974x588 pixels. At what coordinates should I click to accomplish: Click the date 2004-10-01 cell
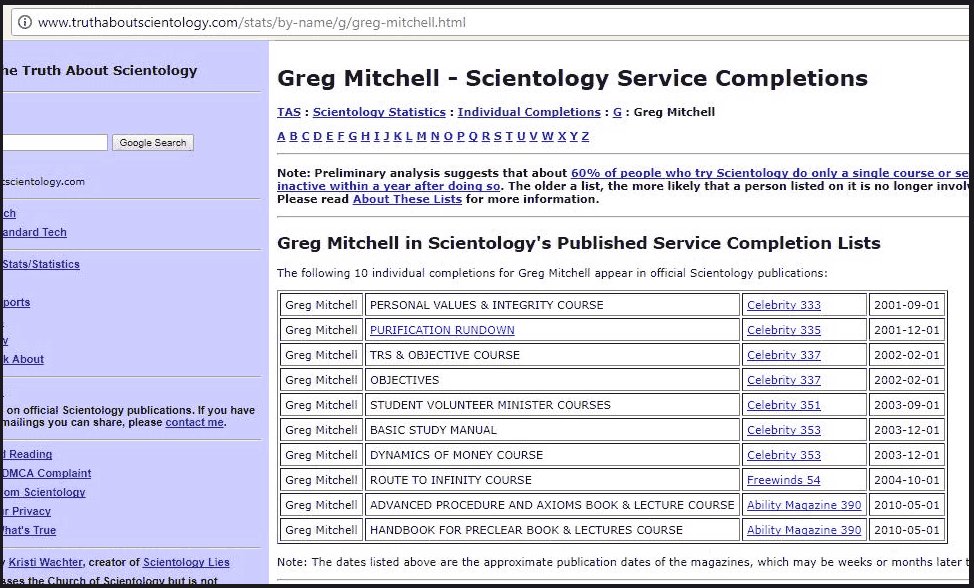[907, 480]
